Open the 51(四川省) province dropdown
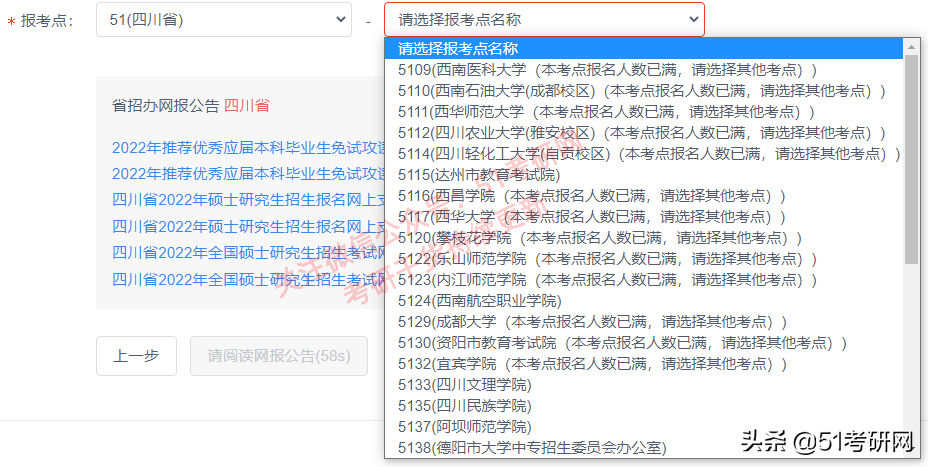Viewport: 928px width, 467px height. (x=224, y=20)
